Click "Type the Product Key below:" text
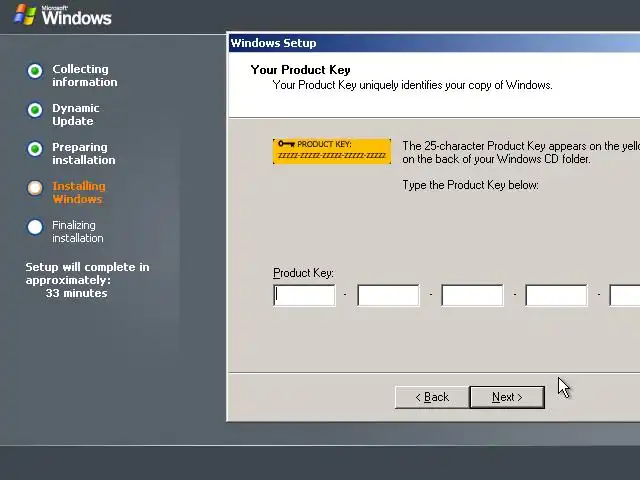 (471, 185)
